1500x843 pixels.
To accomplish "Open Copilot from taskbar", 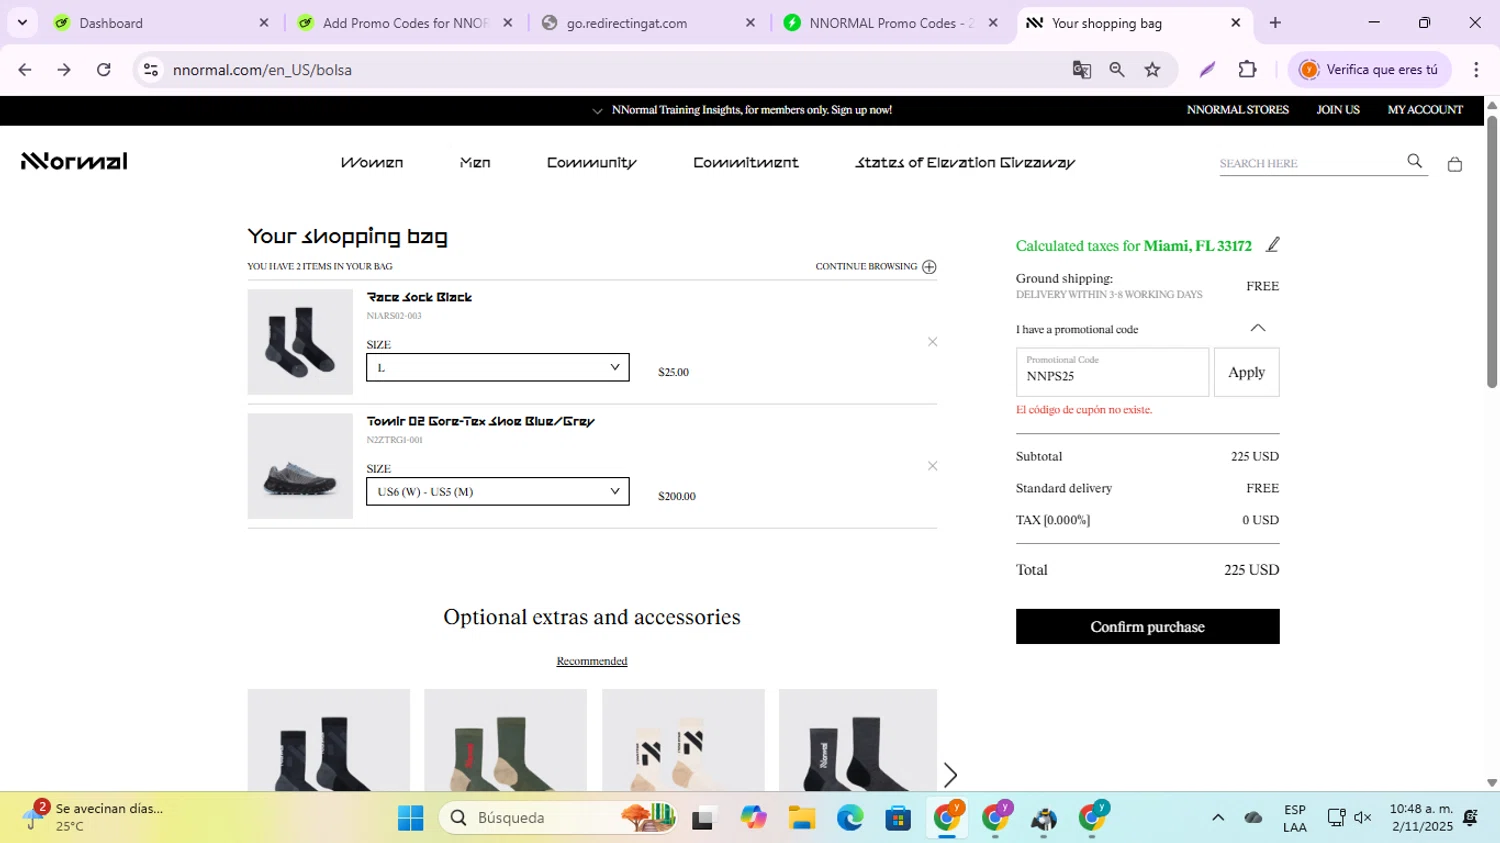I will click(x=753, y=818).
